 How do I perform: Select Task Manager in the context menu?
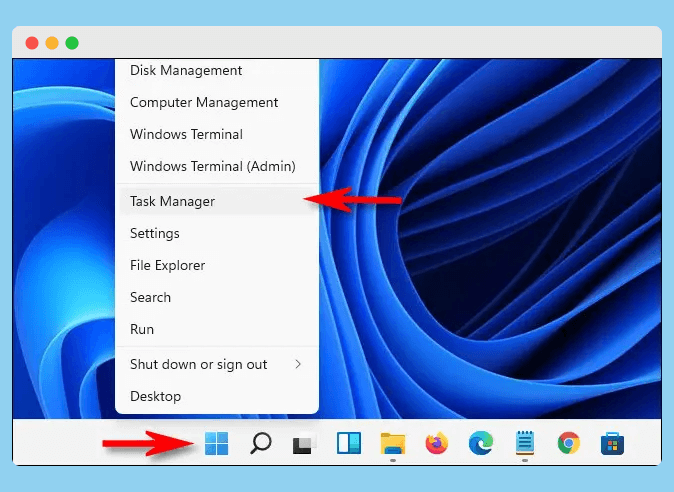[x=172, y=201]
